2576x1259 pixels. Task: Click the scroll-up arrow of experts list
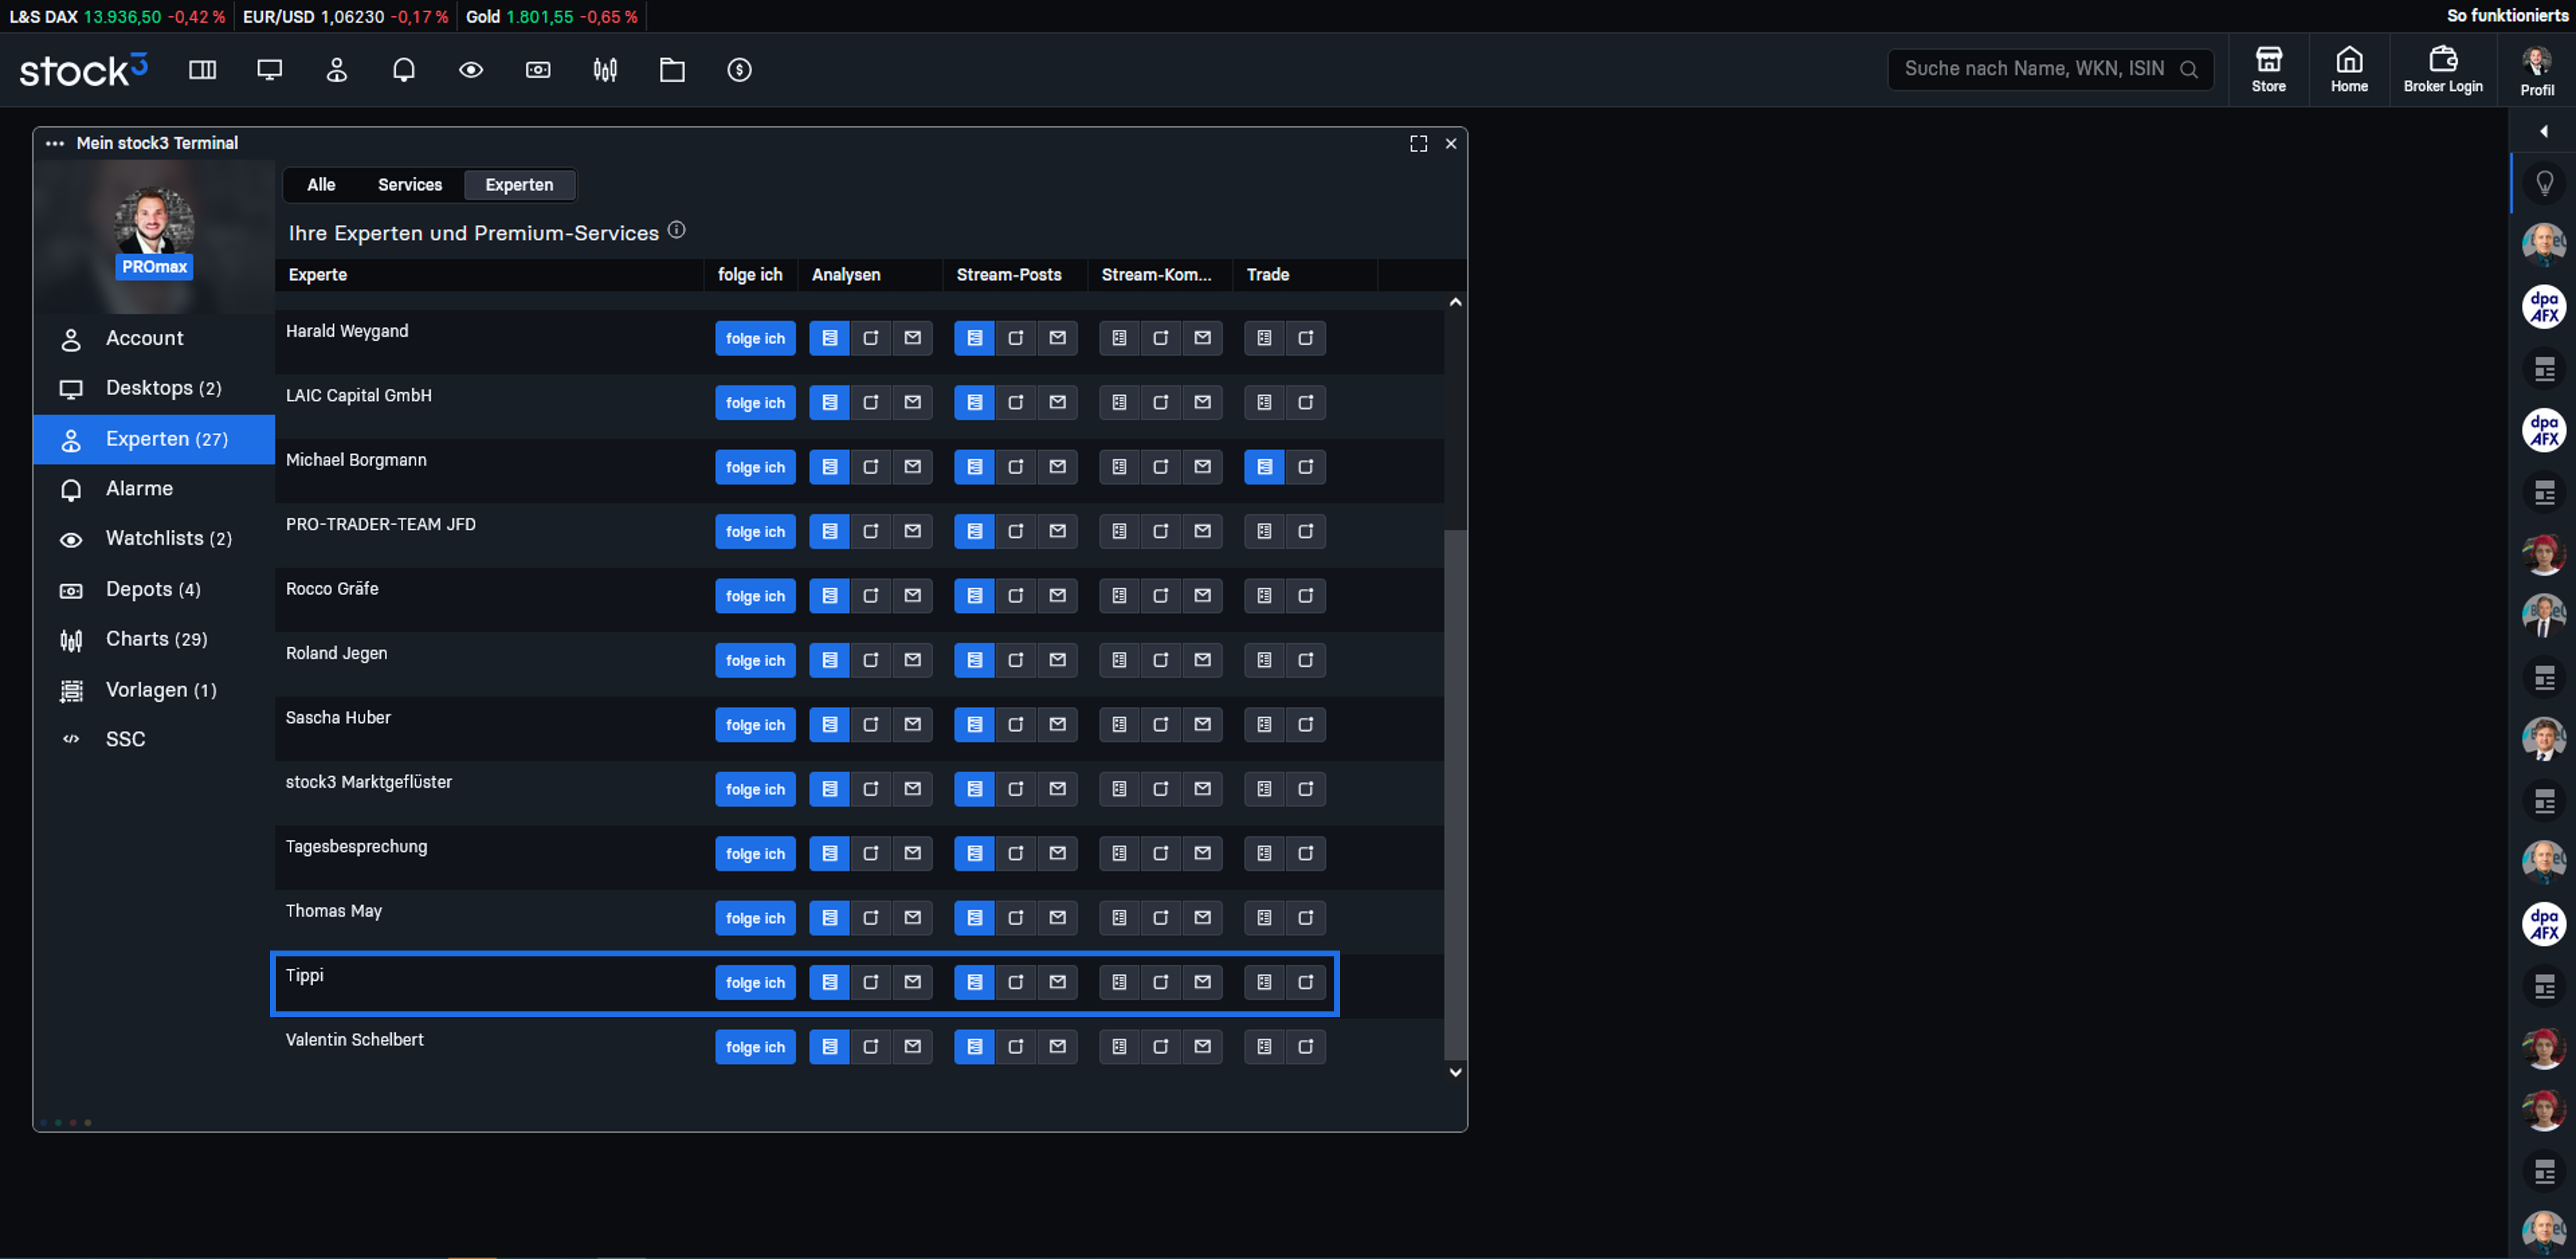(x=1455, y=302)
